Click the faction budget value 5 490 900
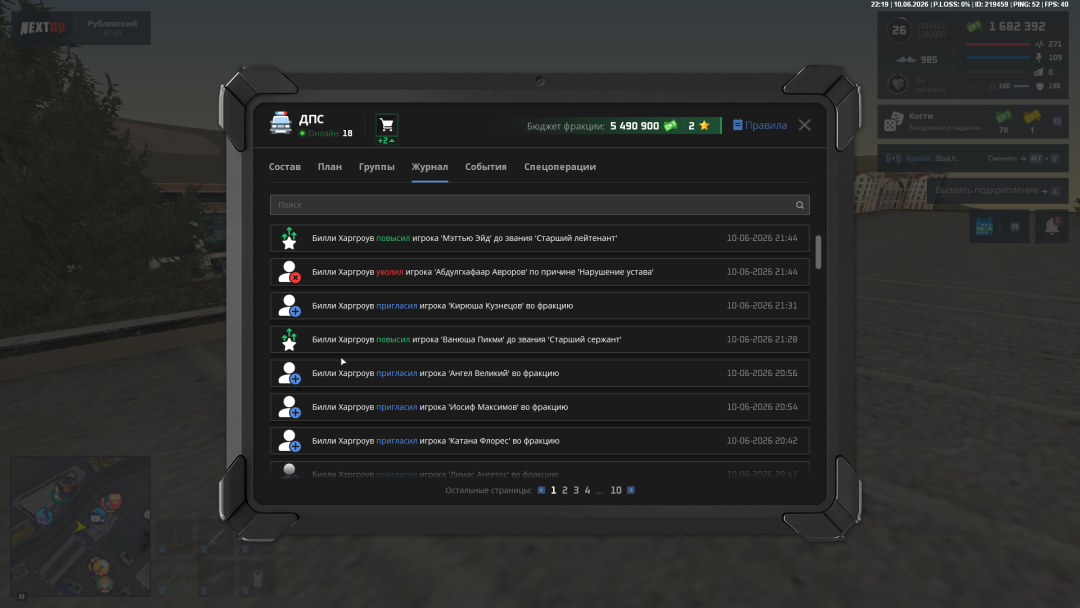Image resolution: width=1080 pixels, height=608 pixels. tap(634, 126)
